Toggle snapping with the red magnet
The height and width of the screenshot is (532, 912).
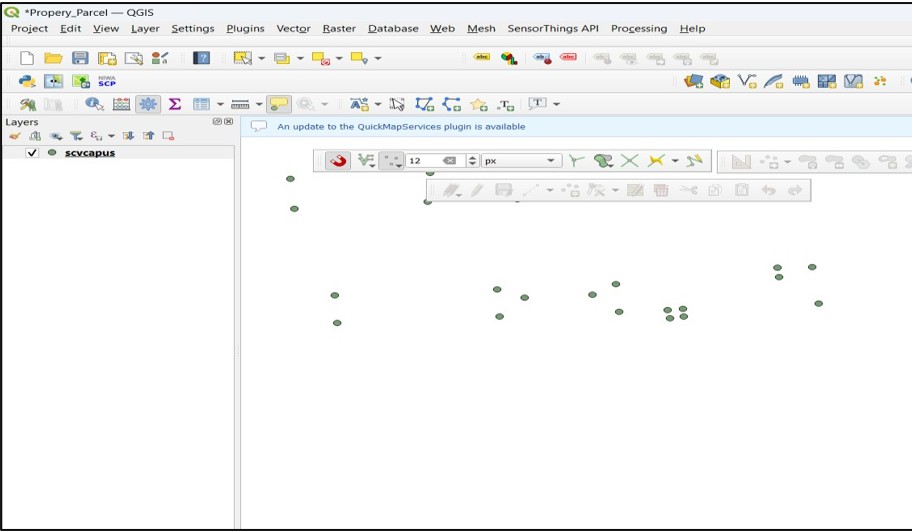337,160
